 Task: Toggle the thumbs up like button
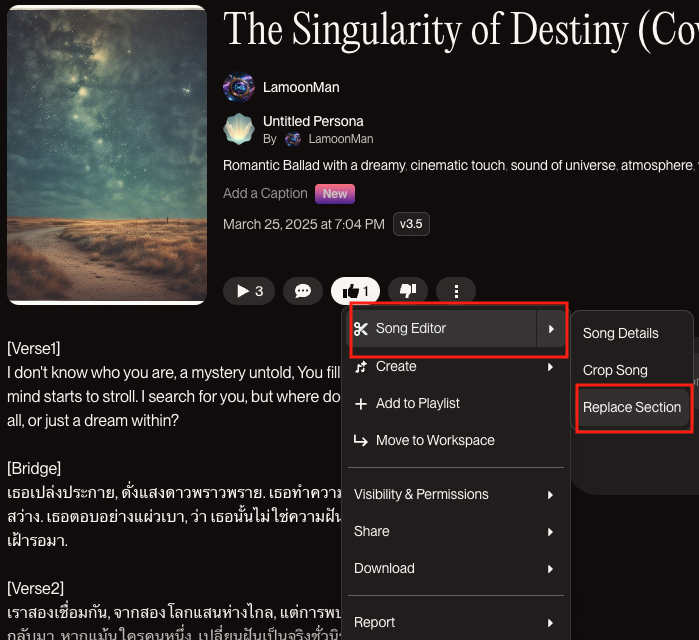[x=355, y=291]
